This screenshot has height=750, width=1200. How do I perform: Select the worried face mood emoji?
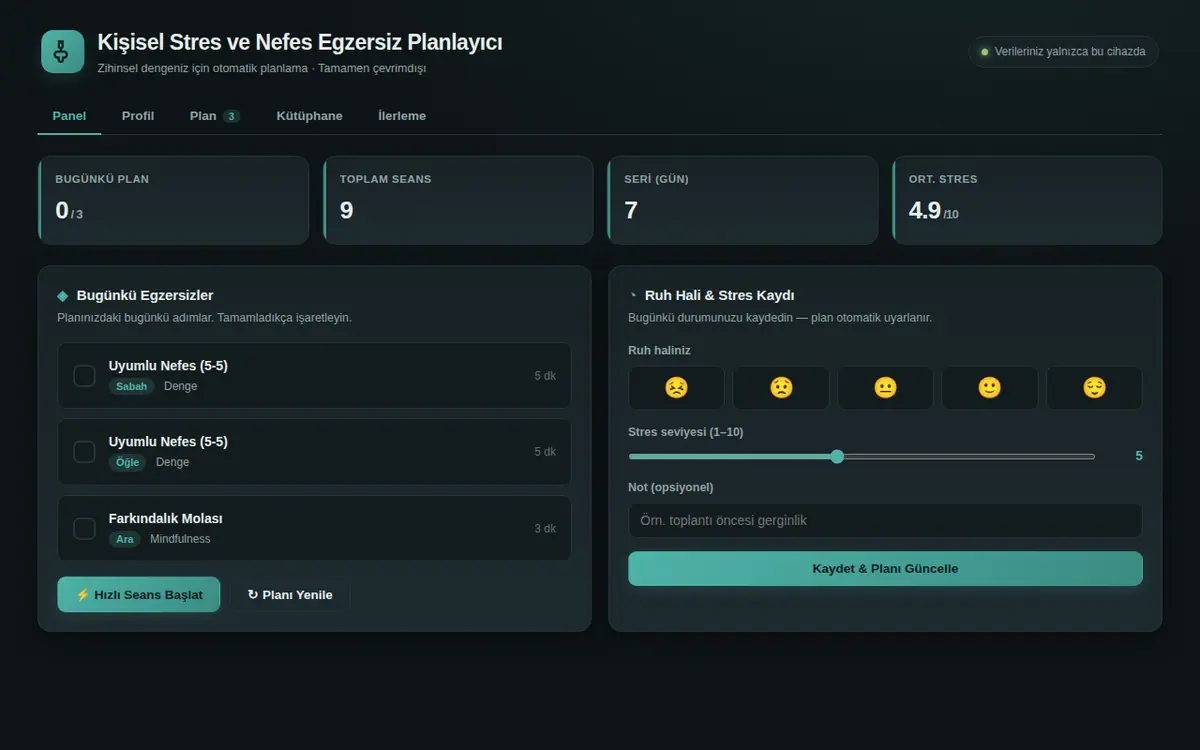(781, 388)
